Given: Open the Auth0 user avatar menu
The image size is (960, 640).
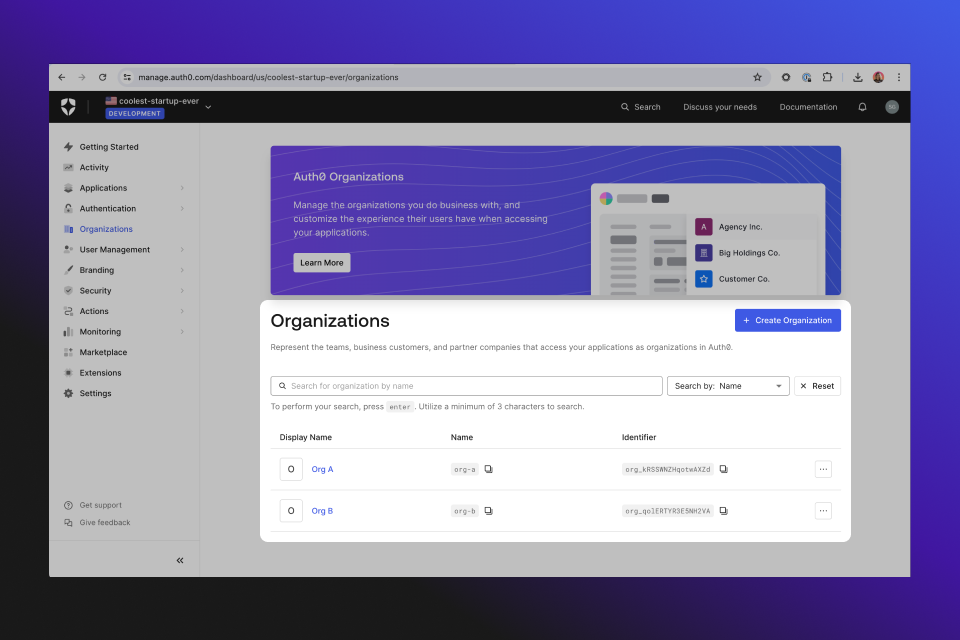Looking at the screenshot, I should point(892,107).
